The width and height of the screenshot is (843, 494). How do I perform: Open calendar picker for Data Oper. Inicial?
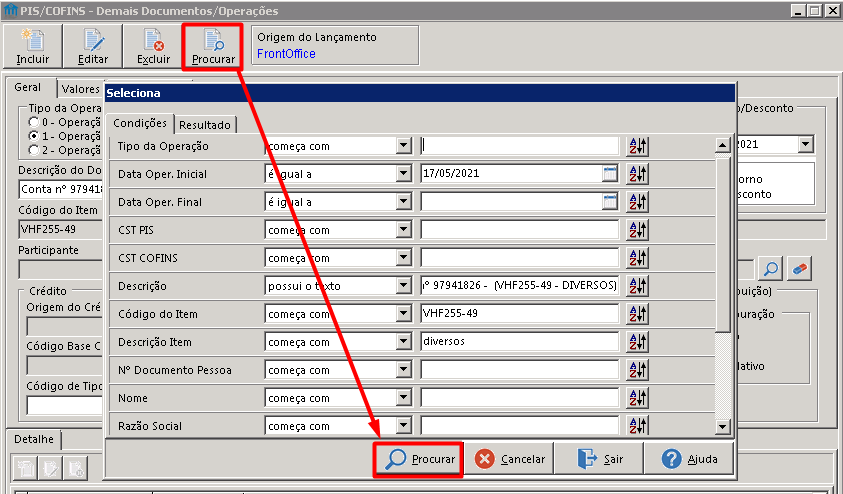pos(610,173)
